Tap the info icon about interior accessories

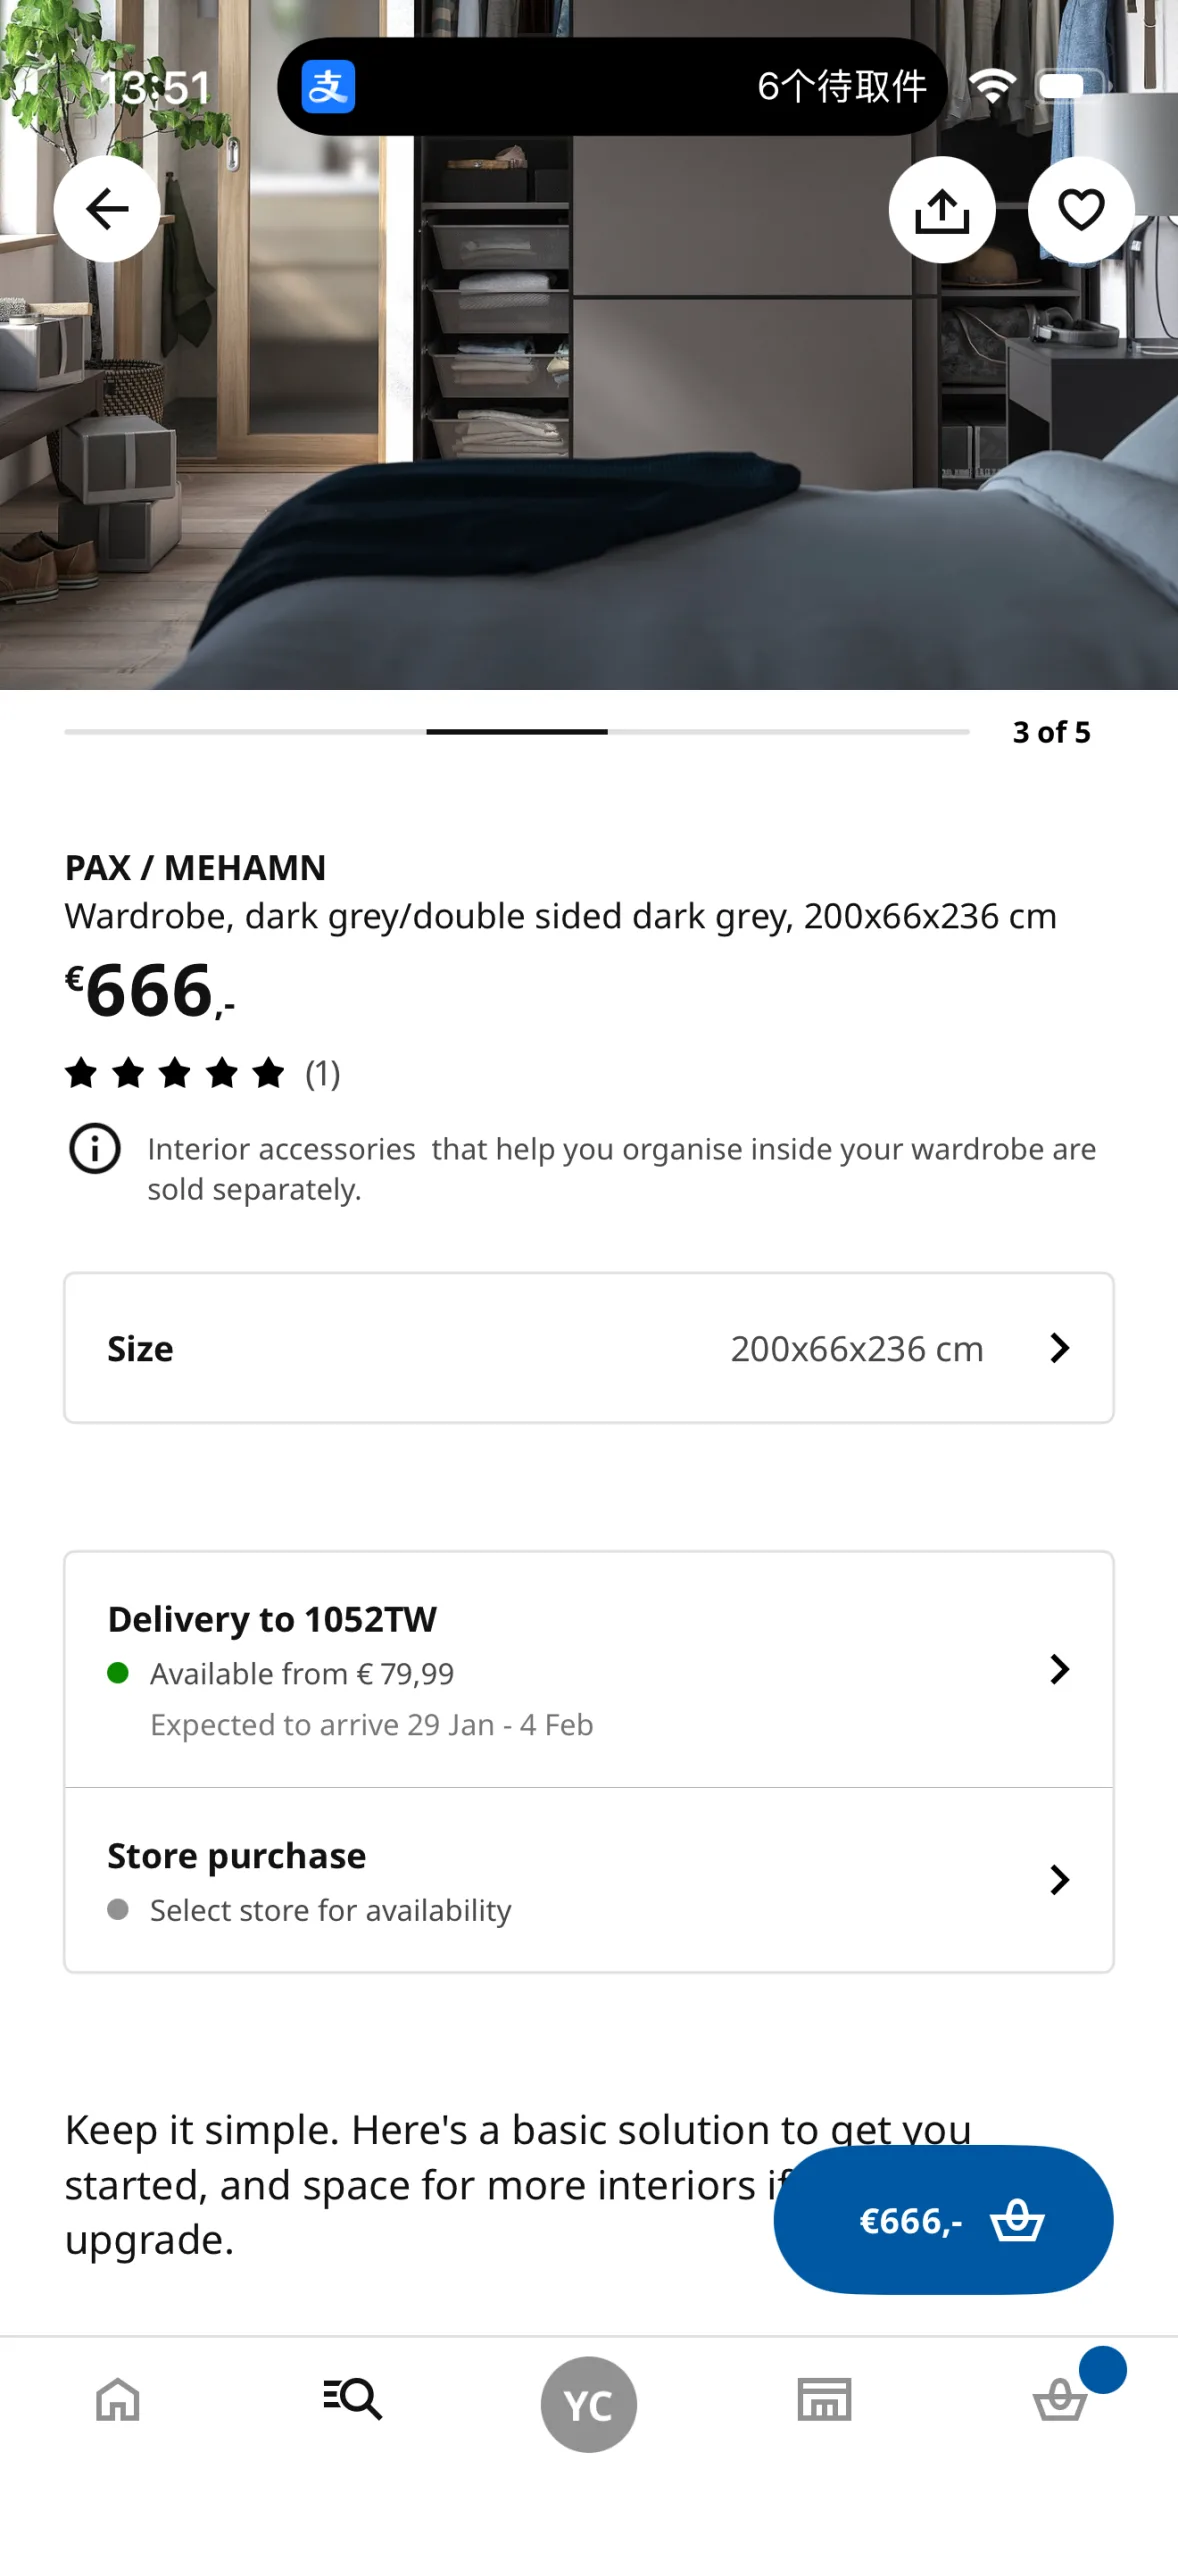click(95, 1148)
